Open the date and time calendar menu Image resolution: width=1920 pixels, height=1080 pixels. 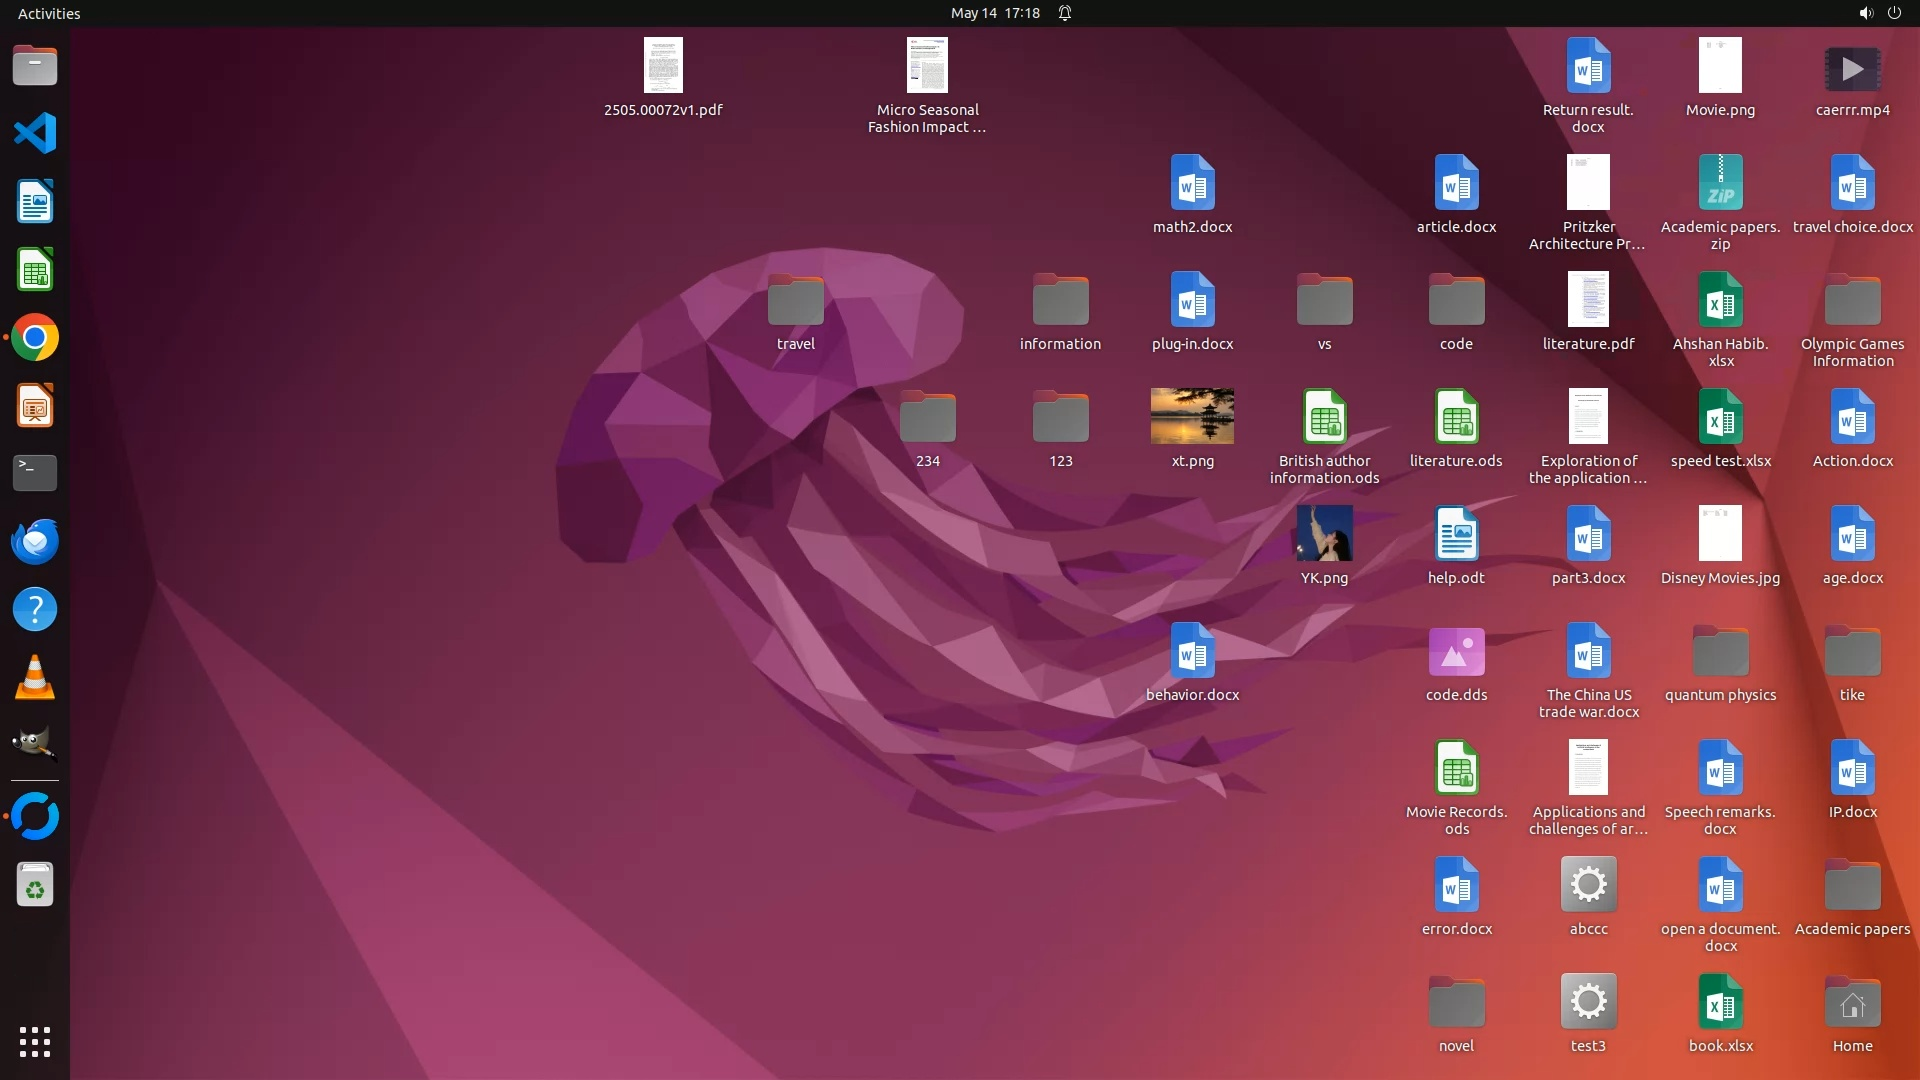point(994,13)
